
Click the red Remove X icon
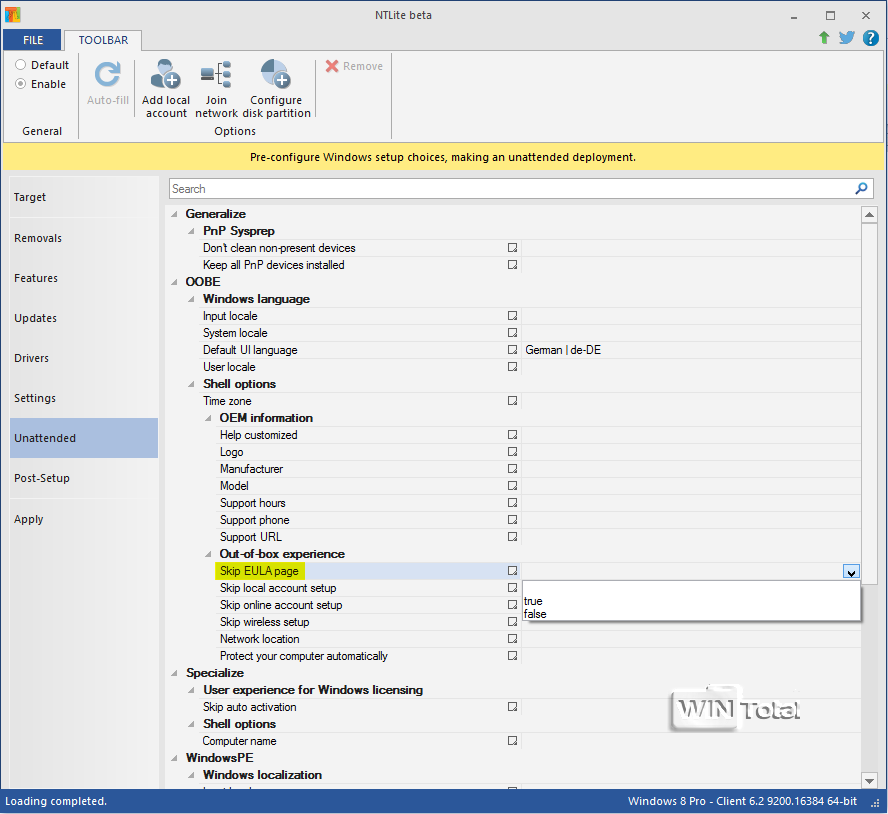[x=332, y=66]
